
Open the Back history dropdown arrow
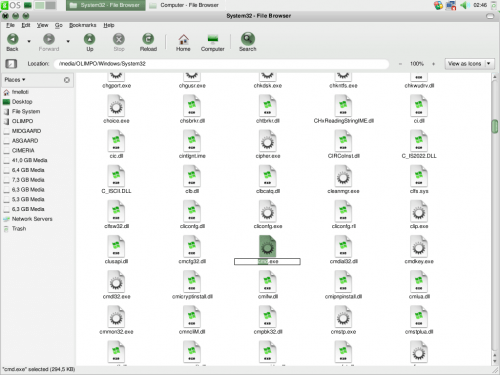(x=29, y=41)
